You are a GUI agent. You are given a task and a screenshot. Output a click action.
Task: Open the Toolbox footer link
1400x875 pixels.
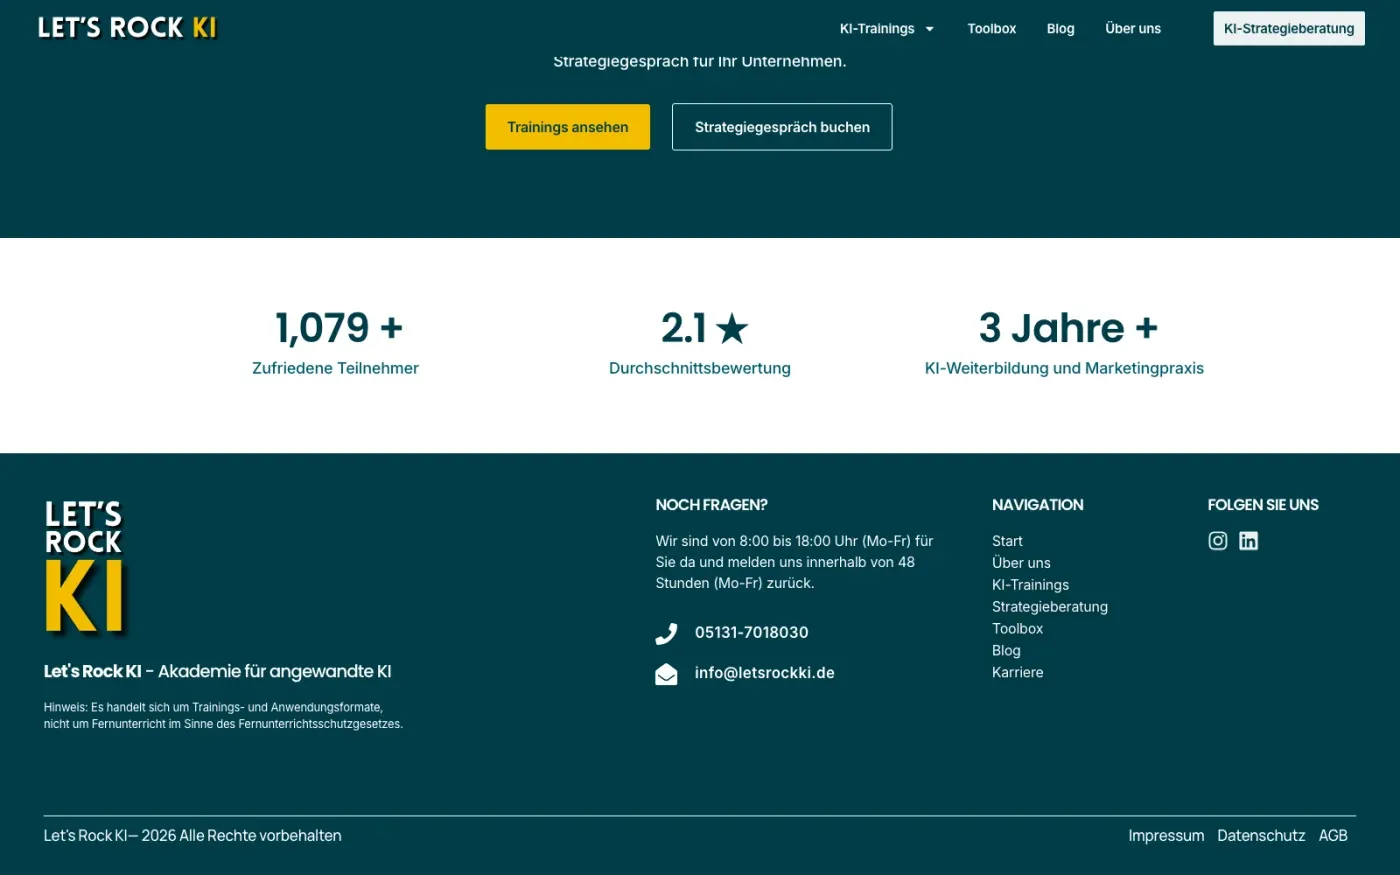(1017, 629)
